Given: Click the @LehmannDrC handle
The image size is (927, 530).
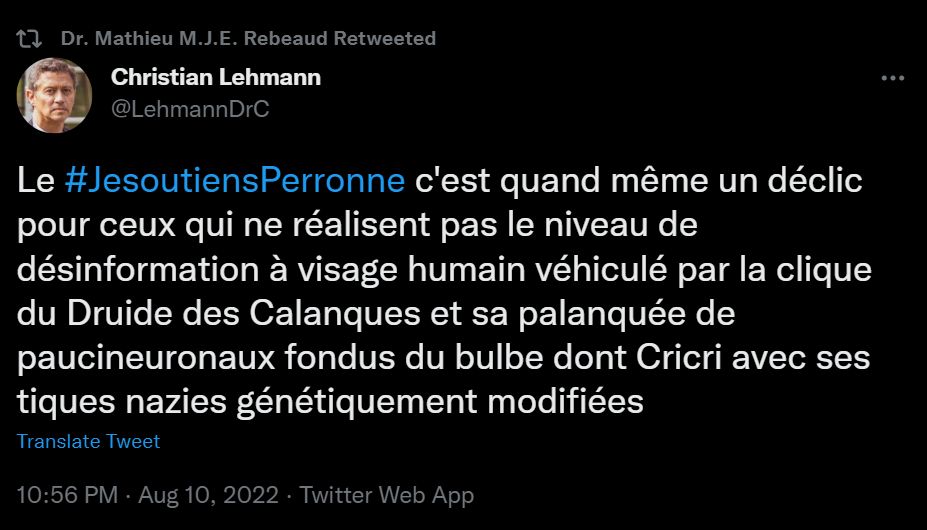Looking at the screenshot, I should tap(190, 110).
